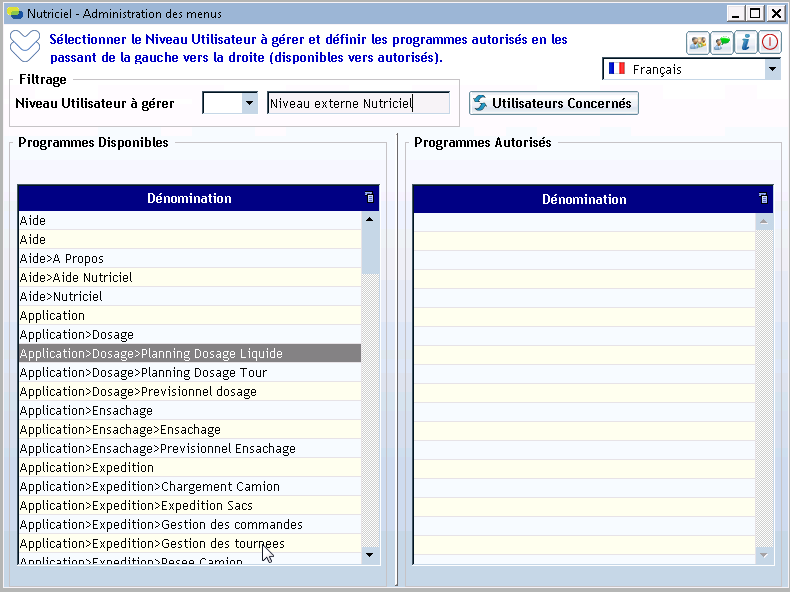
Task: Click the scroll down arrow of authorized programs list
Action: (764, 555)
